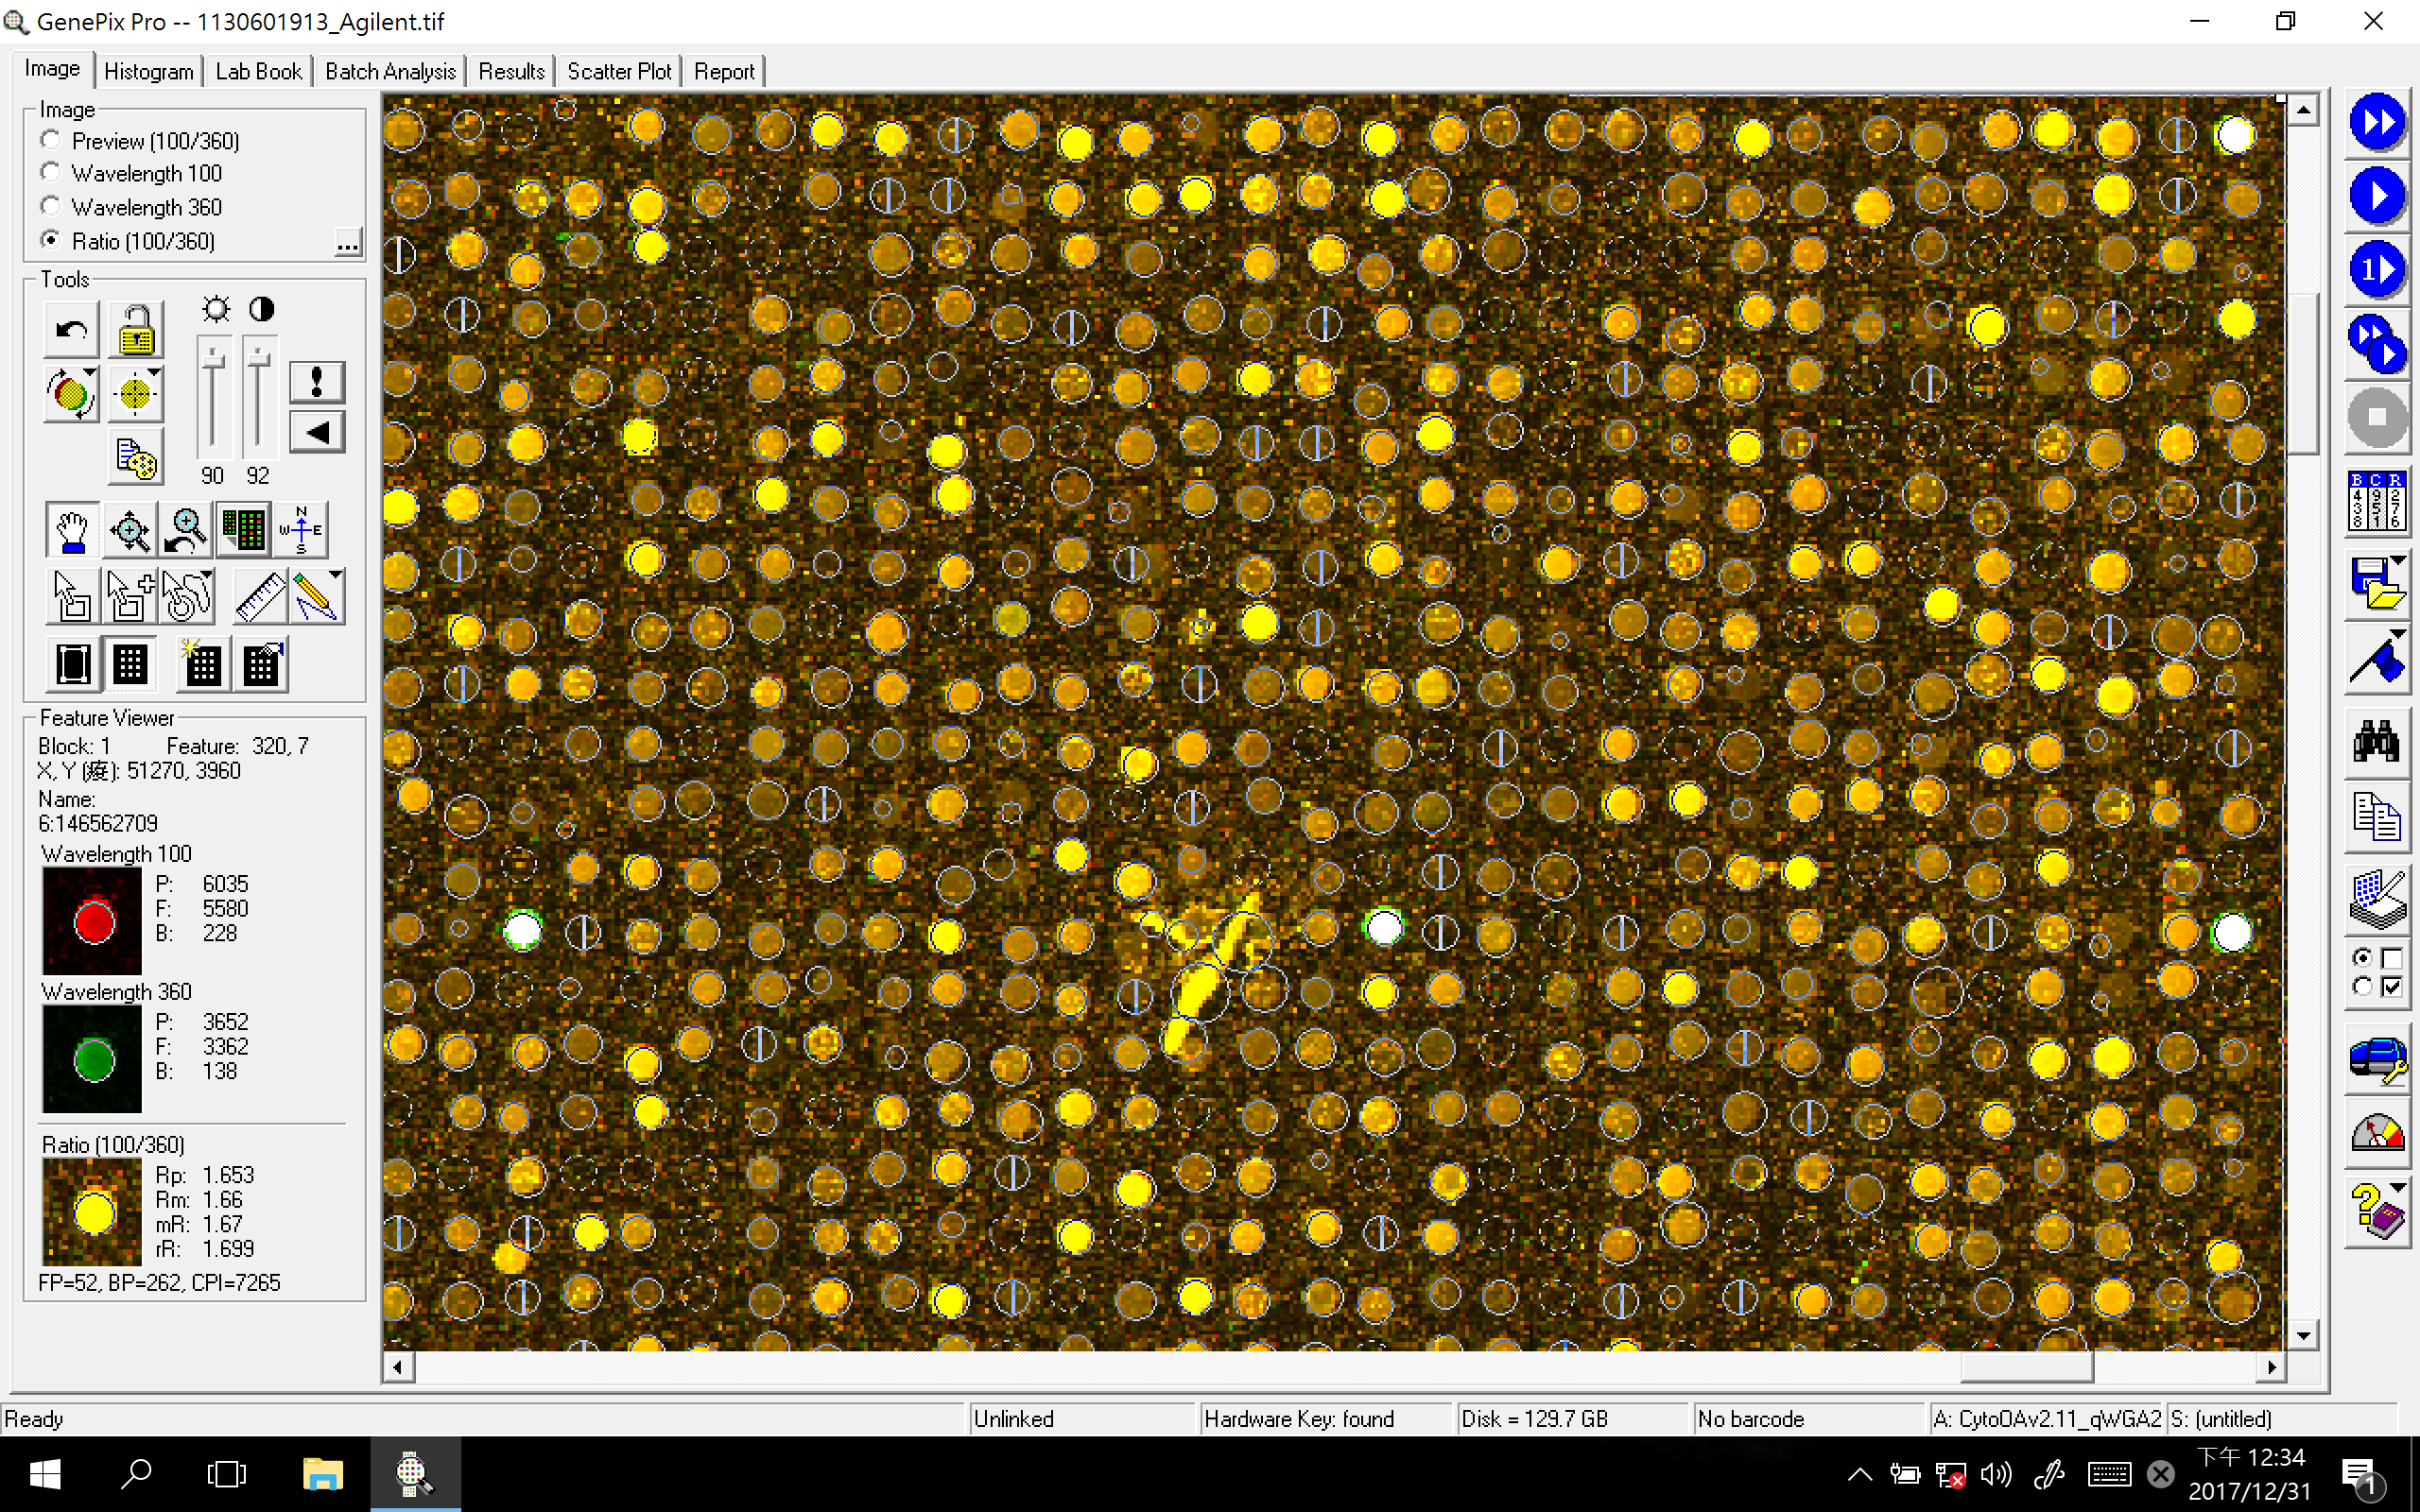Click the binoculars find icon
This screenshot has width=2420, height=1512.
pos(2376,742)
